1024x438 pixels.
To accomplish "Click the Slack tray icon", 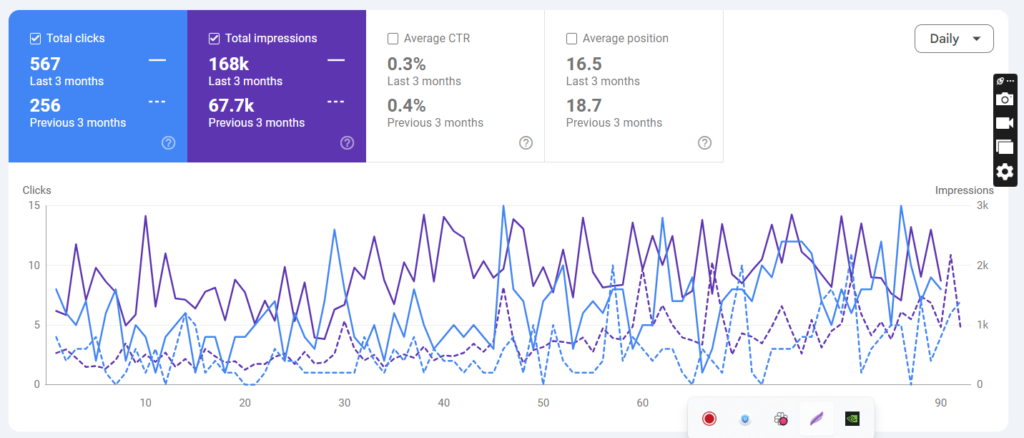I will [x=782, y=419].
